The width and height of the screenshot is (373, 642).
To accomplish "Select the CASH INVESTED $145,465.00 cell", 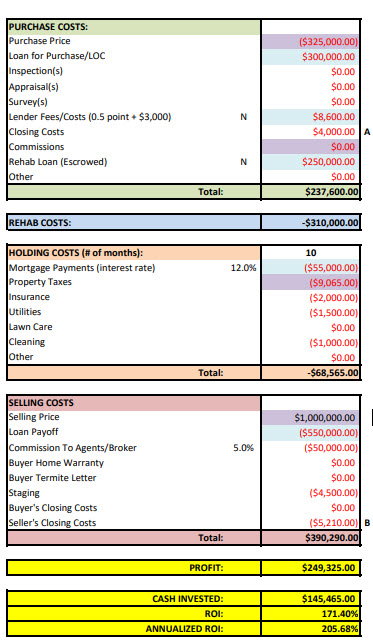I will pyautogui.click(x=310, y=599).
